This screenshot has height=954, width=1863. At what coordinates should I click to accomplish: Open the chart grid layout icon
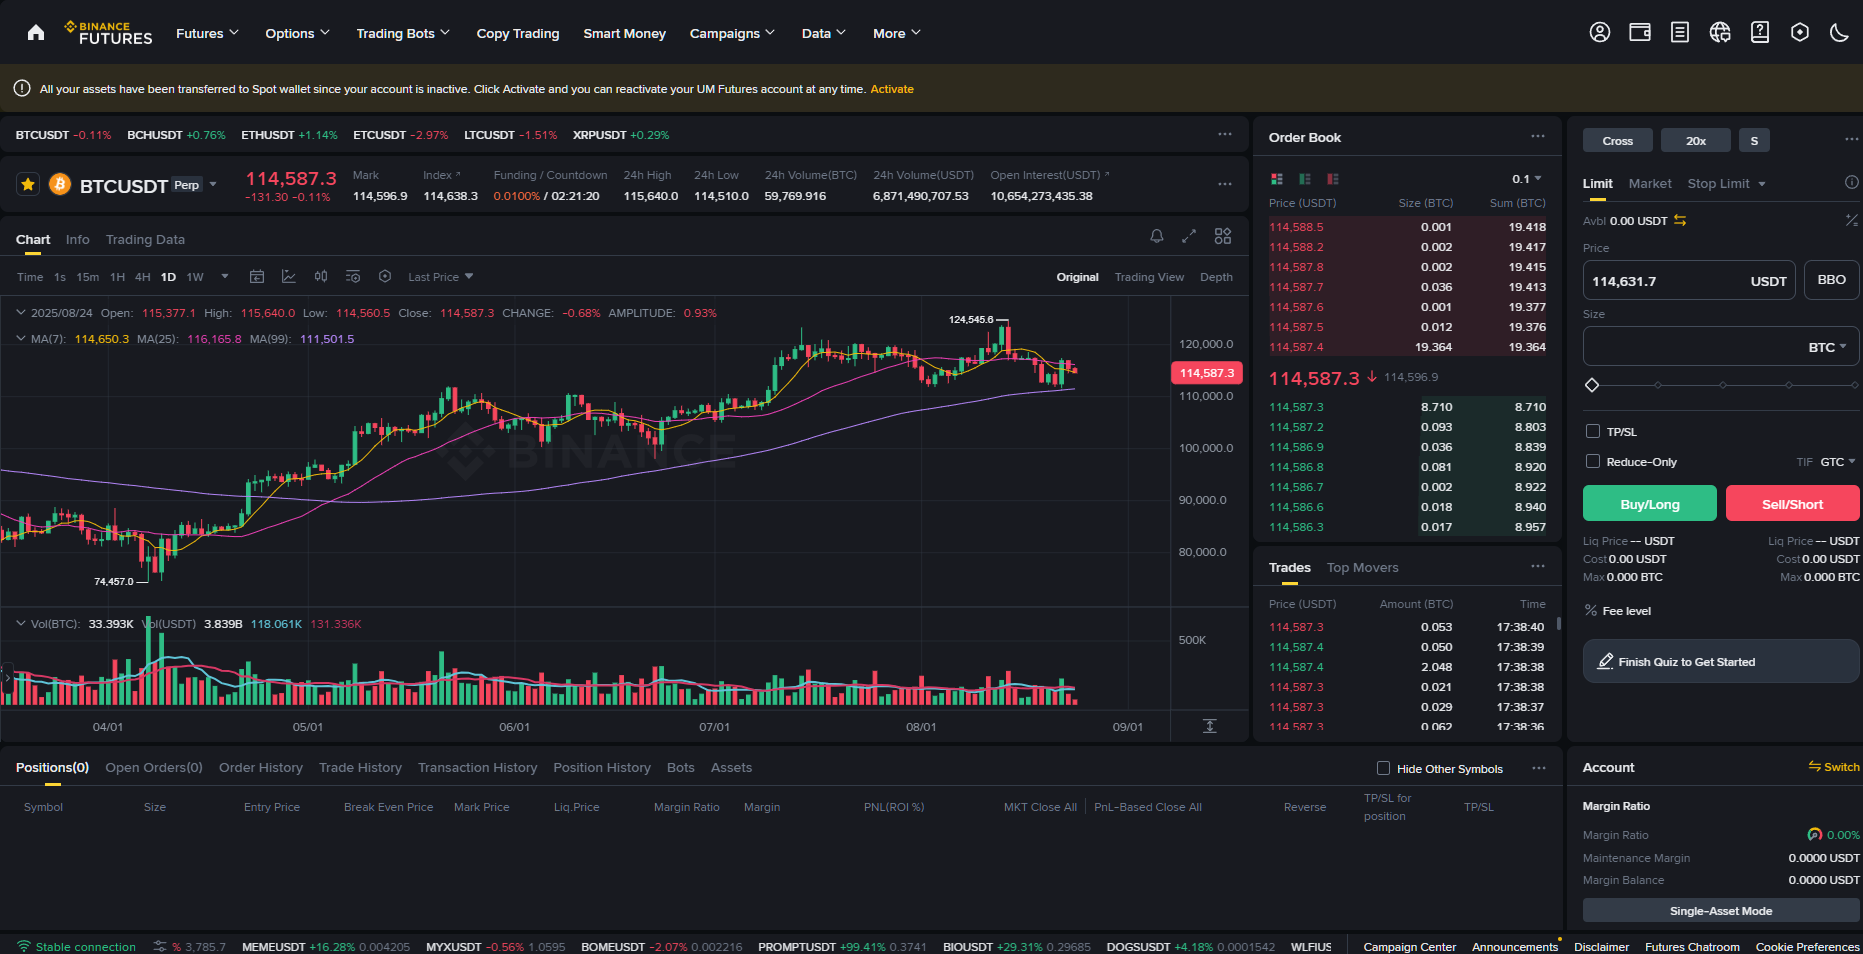(1223, 237)
